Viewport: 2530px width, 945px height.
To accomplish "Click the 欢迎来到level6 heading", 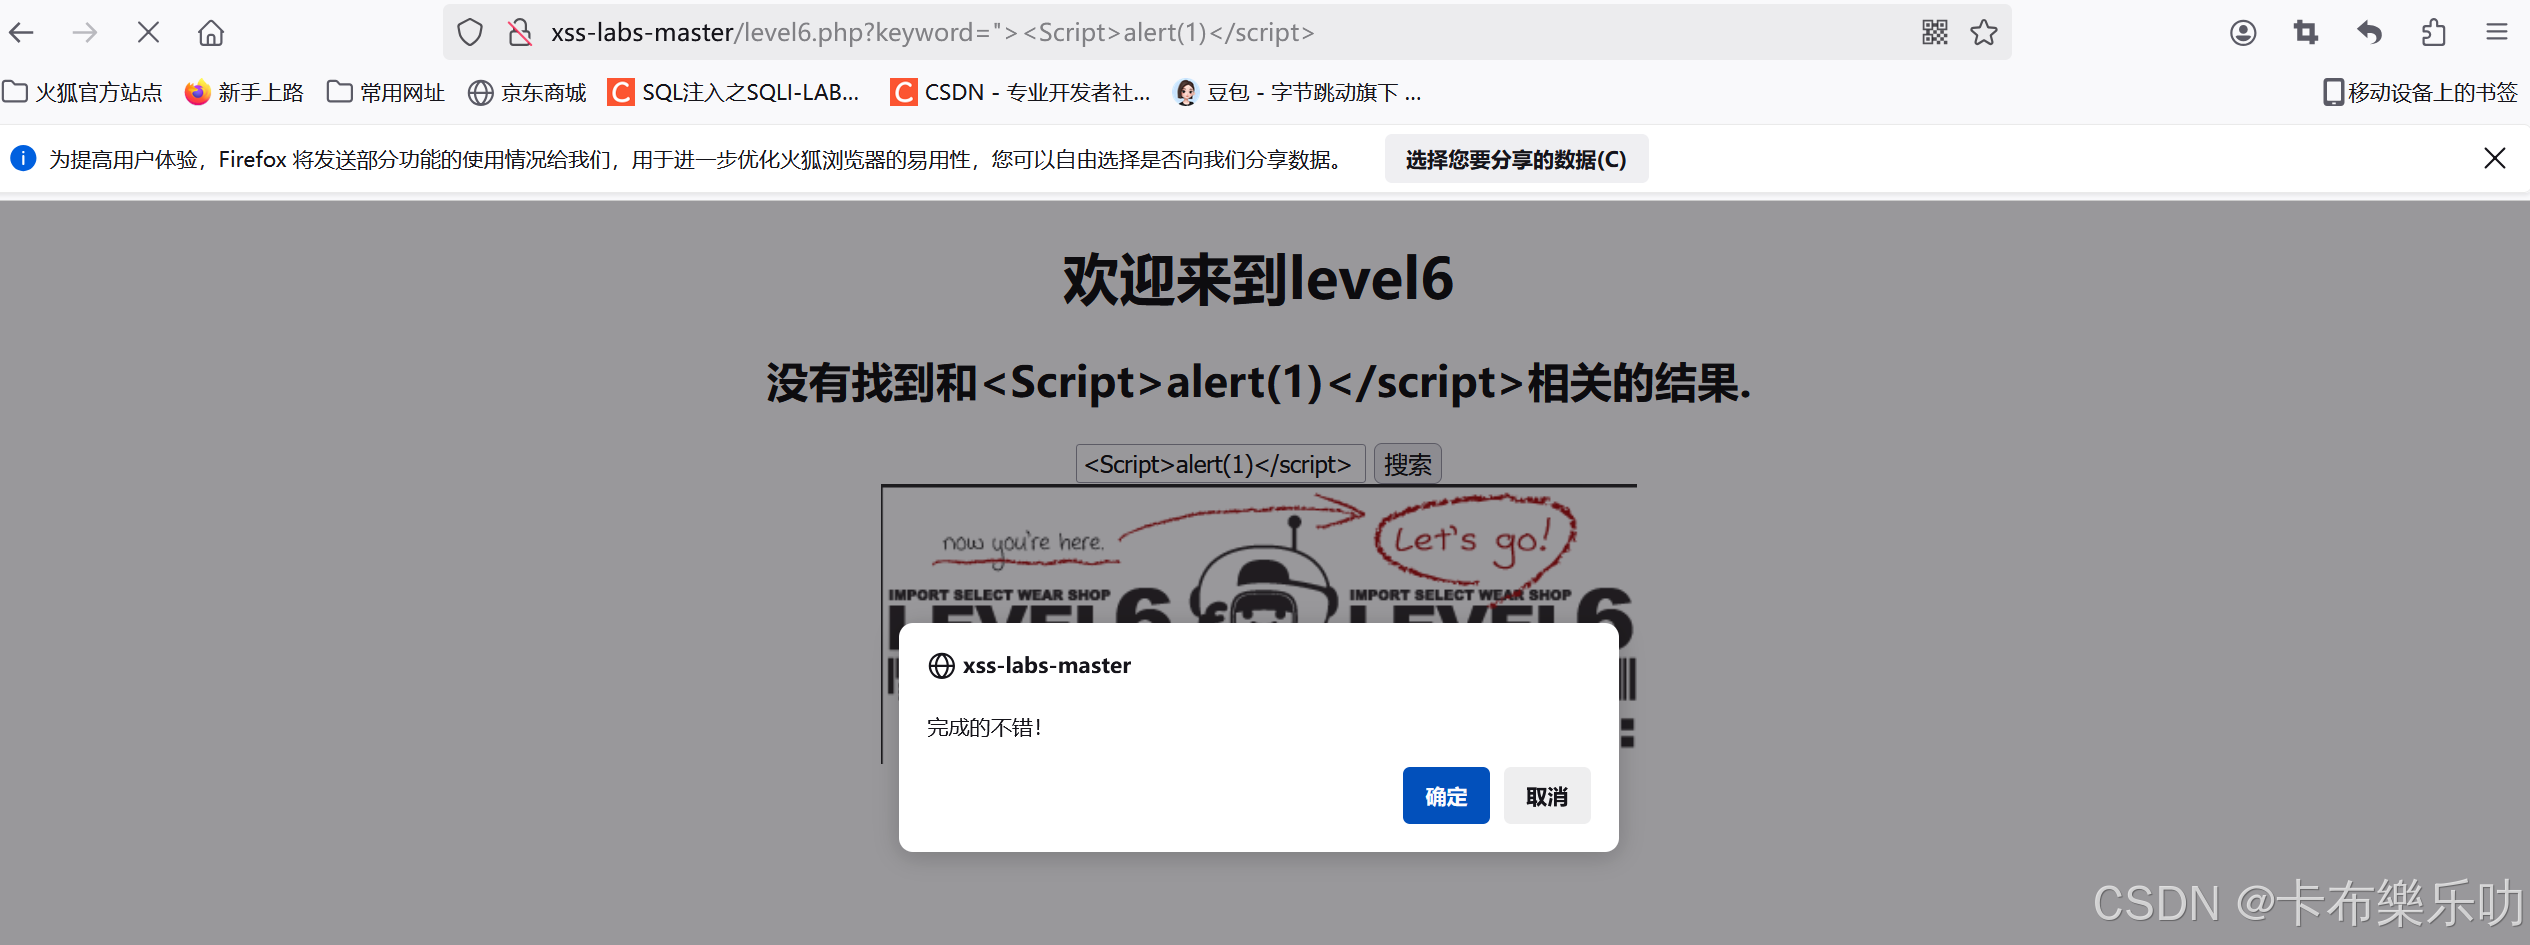I will point(1259,279).
